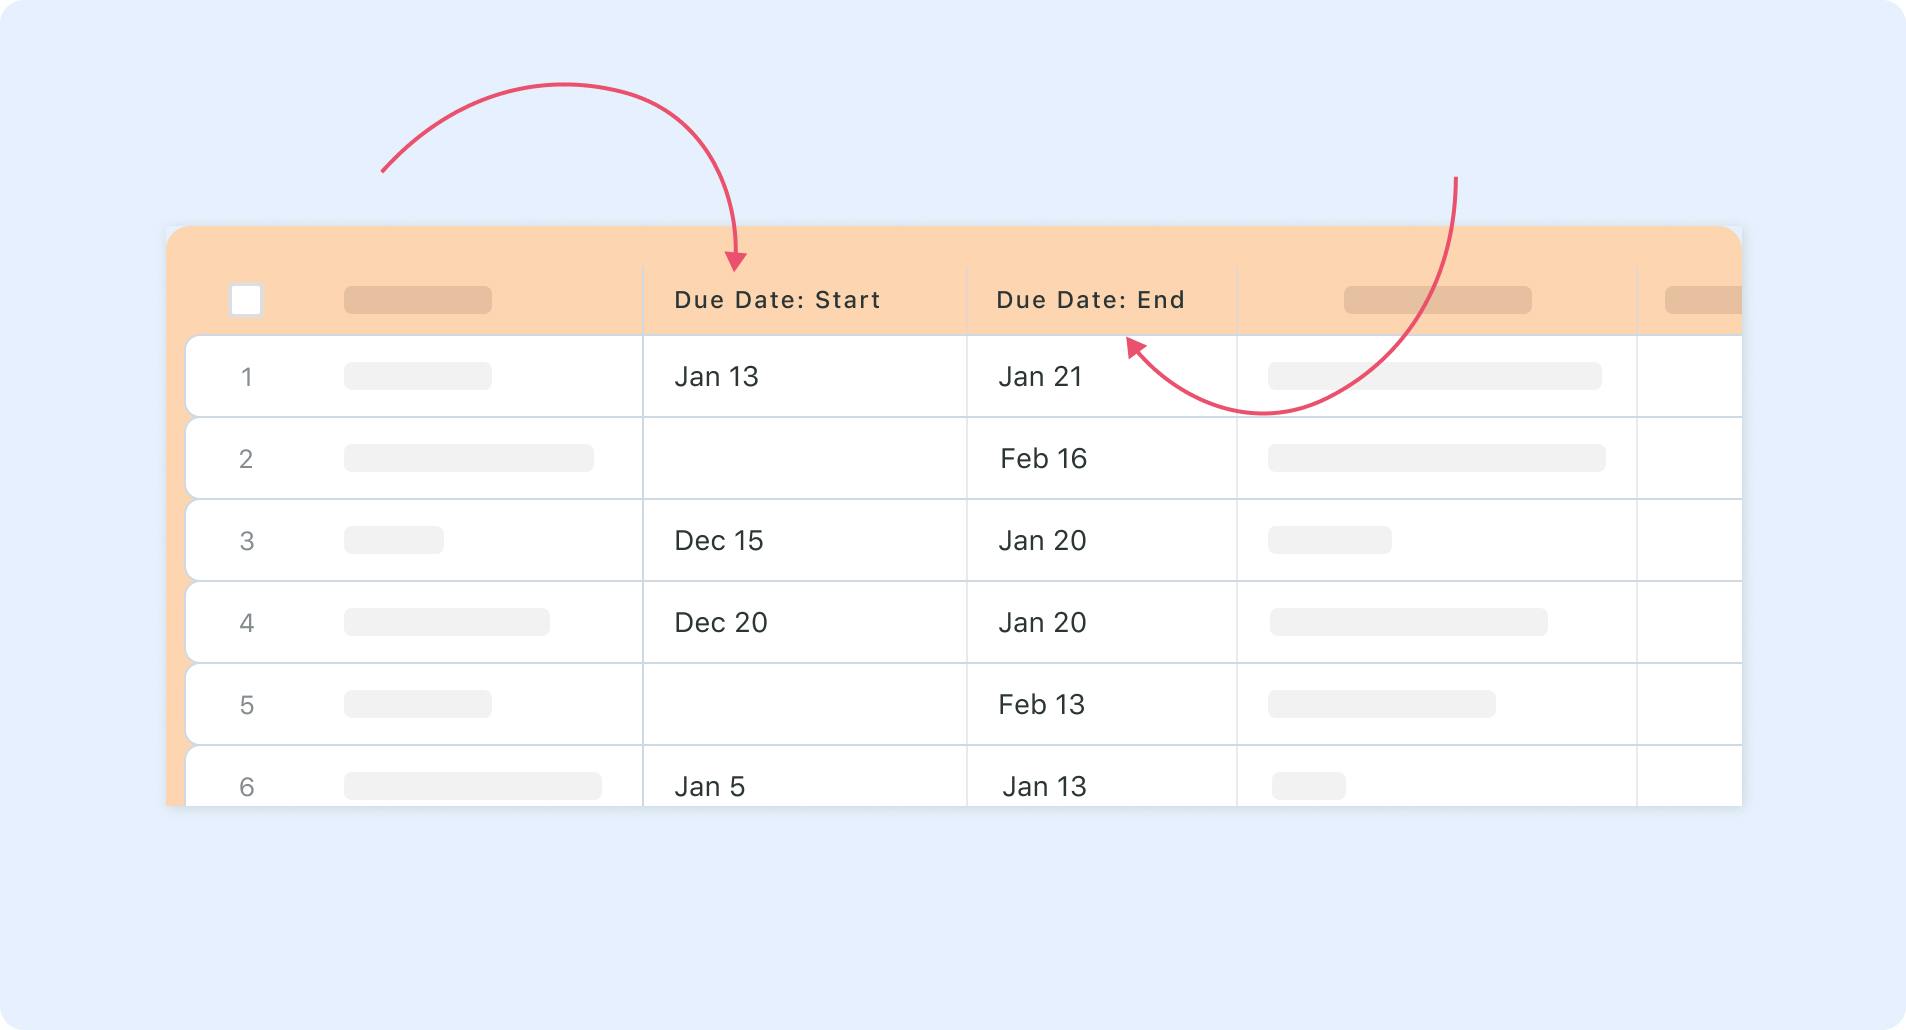Click the name placeholder in row 2
The image size is (1906, 1030).
[469, 458]
